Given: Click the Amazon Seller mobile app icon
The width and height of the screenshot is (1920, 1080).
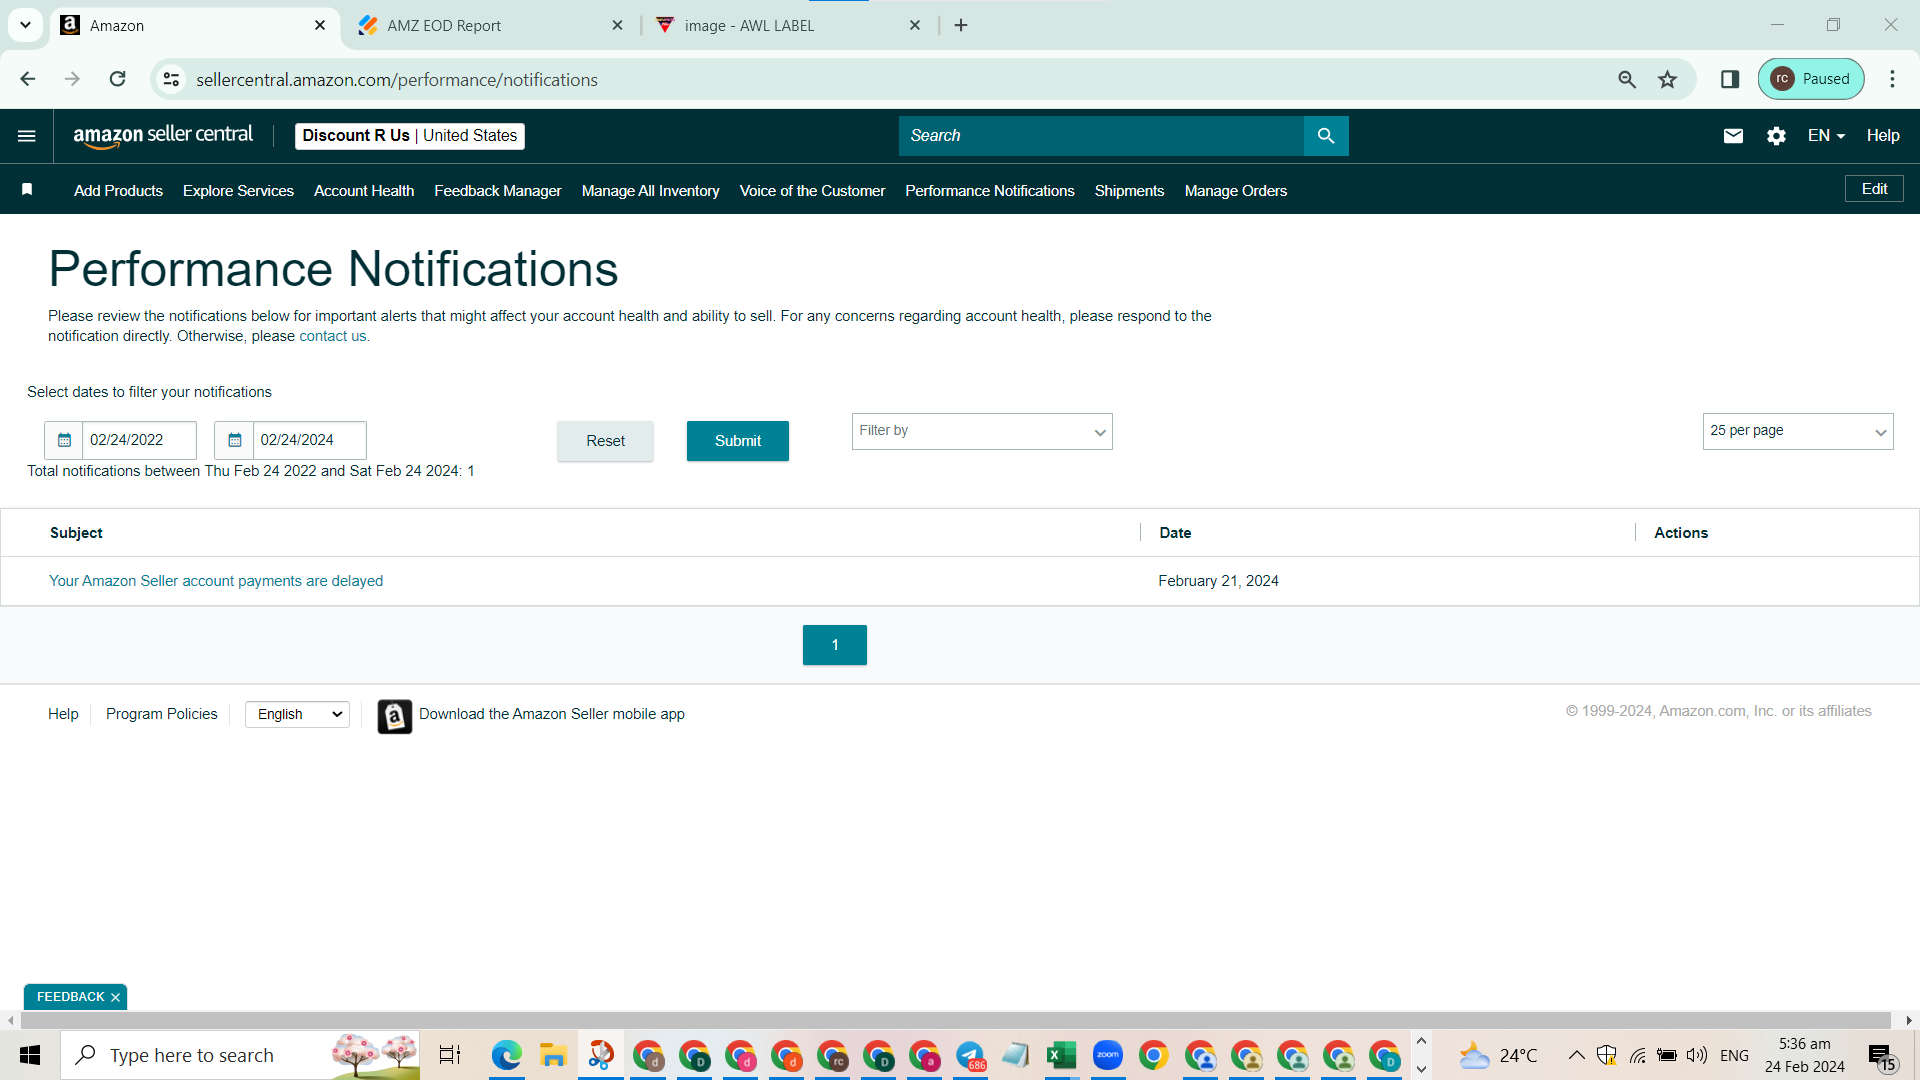Looking at the screenshot, I should pyautogui.click(x=395, y=716).
